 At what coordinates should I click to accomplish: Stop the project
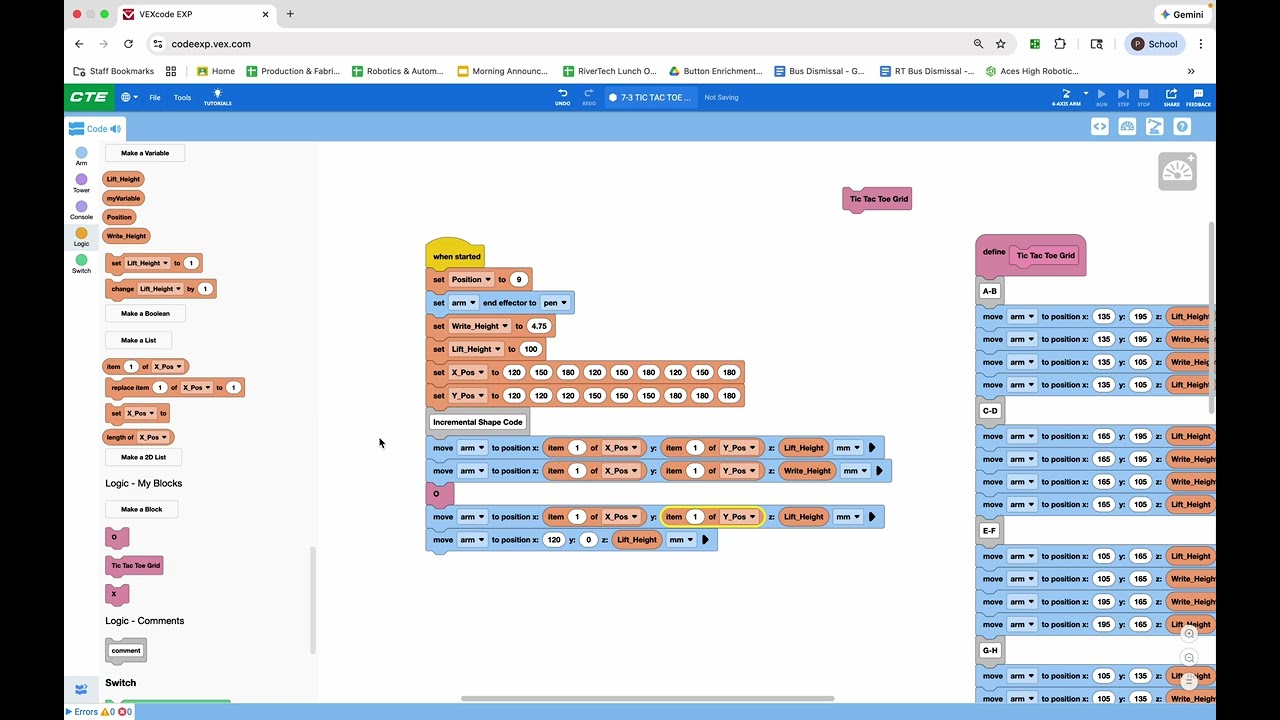(1144, 97)
